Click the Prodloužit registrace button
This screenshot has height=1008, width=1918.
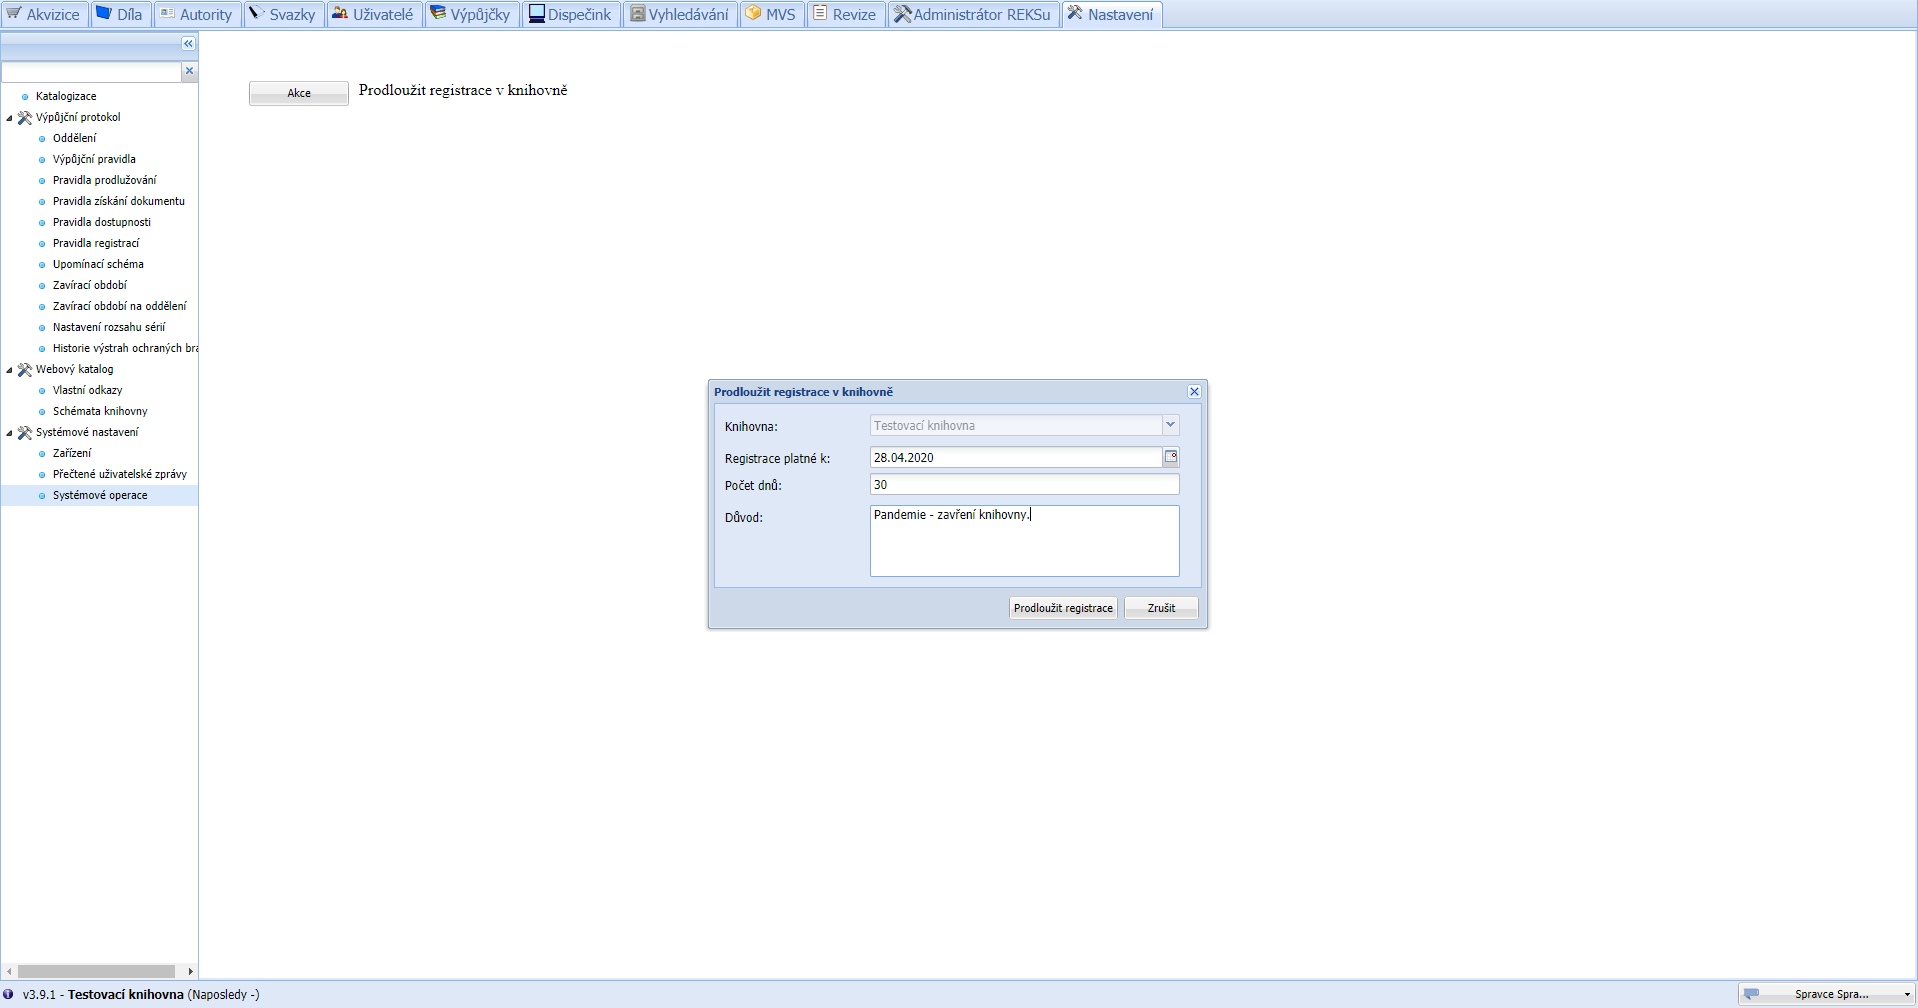click(1062, 608)
